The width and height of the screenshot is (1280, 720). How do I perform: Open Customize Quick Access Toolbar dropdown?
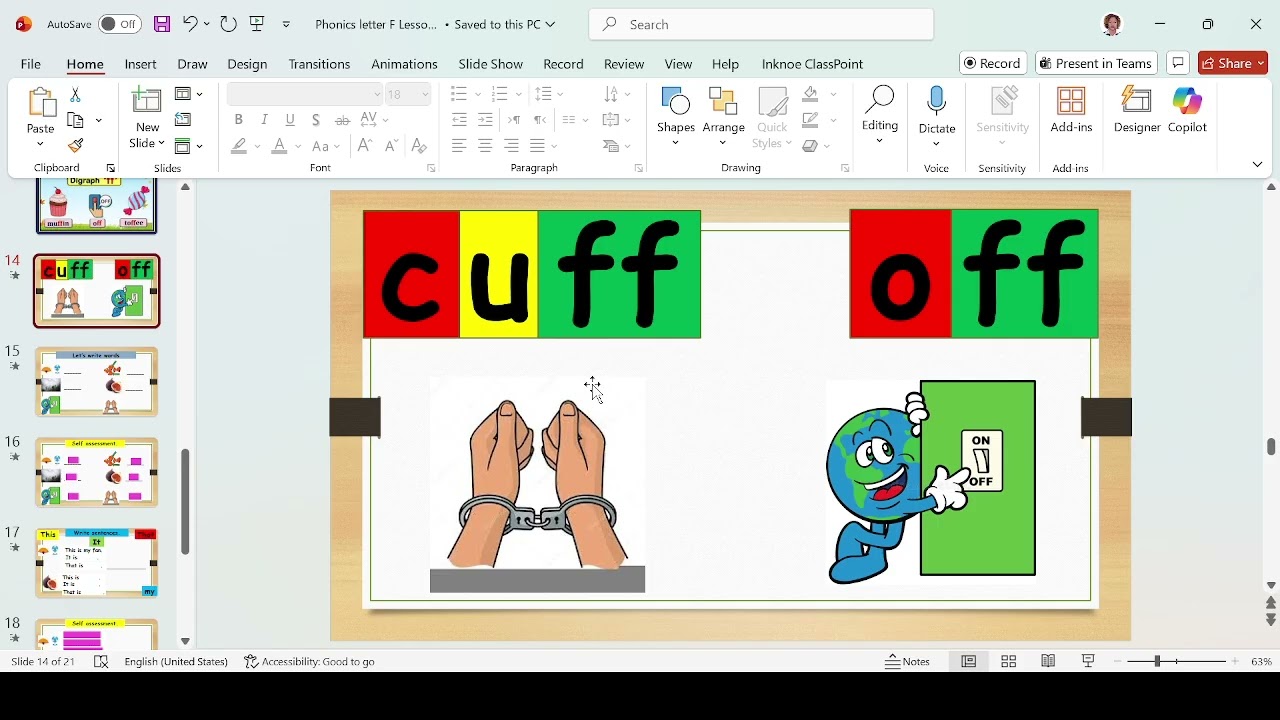286,24
